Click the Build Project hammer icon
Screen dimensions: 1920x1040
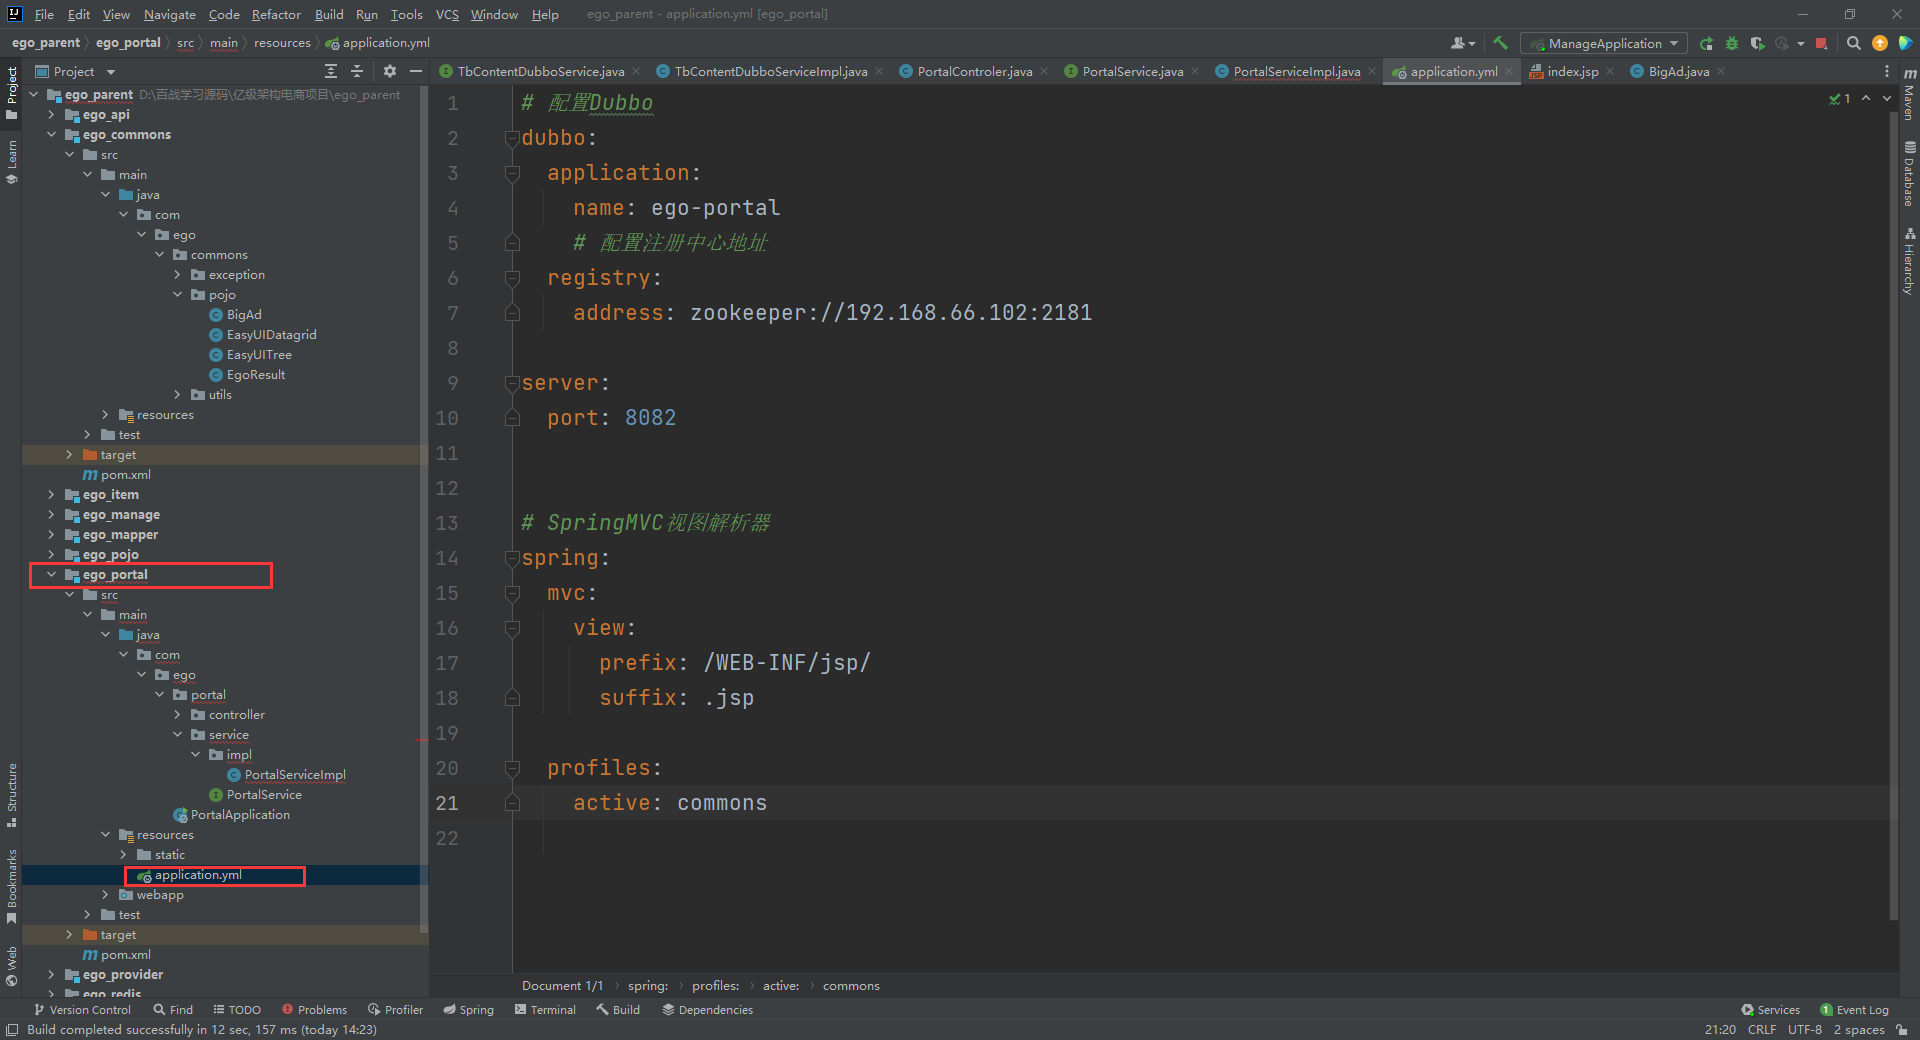1500,43
